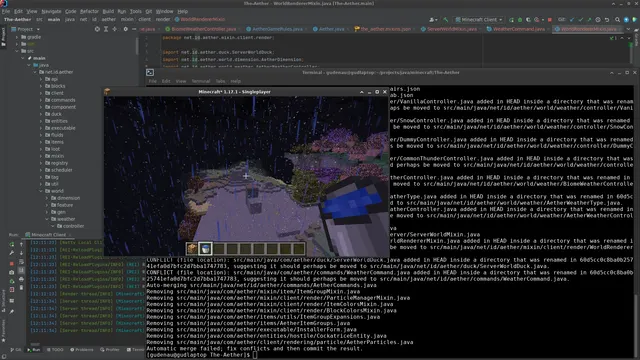Open the Terminal window's Edit menu

tap(166, 81)
